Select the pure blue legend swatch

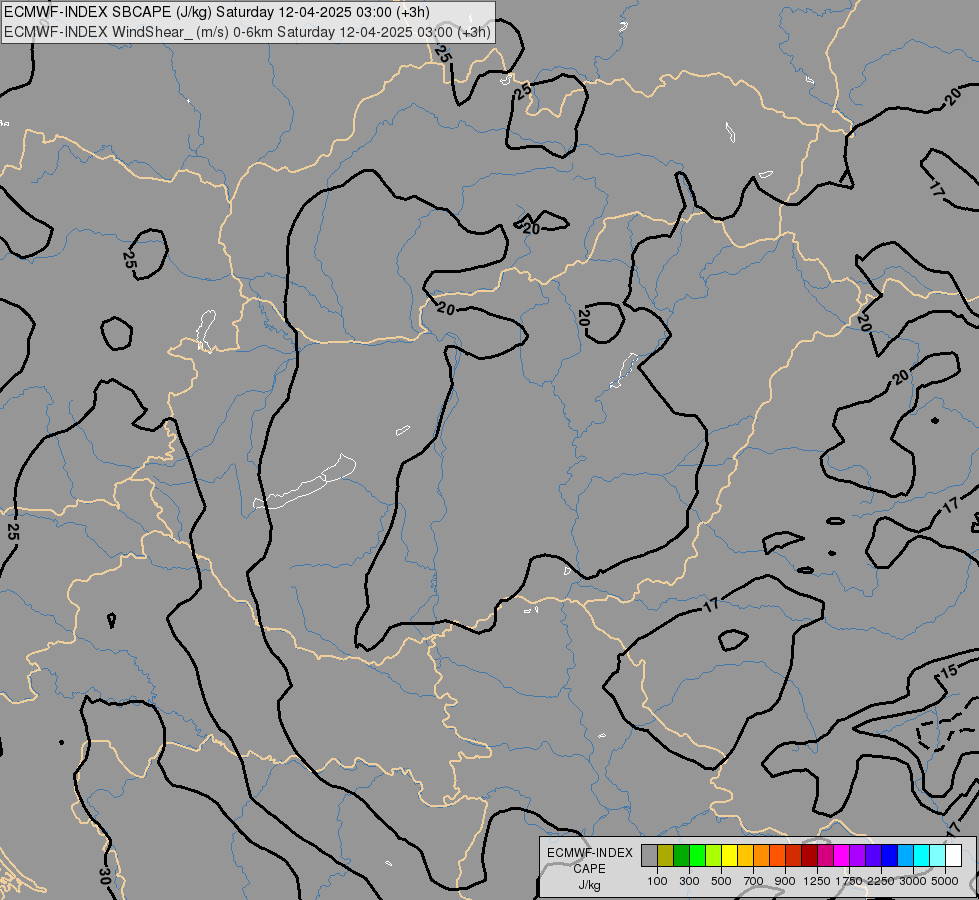(890, 855)
